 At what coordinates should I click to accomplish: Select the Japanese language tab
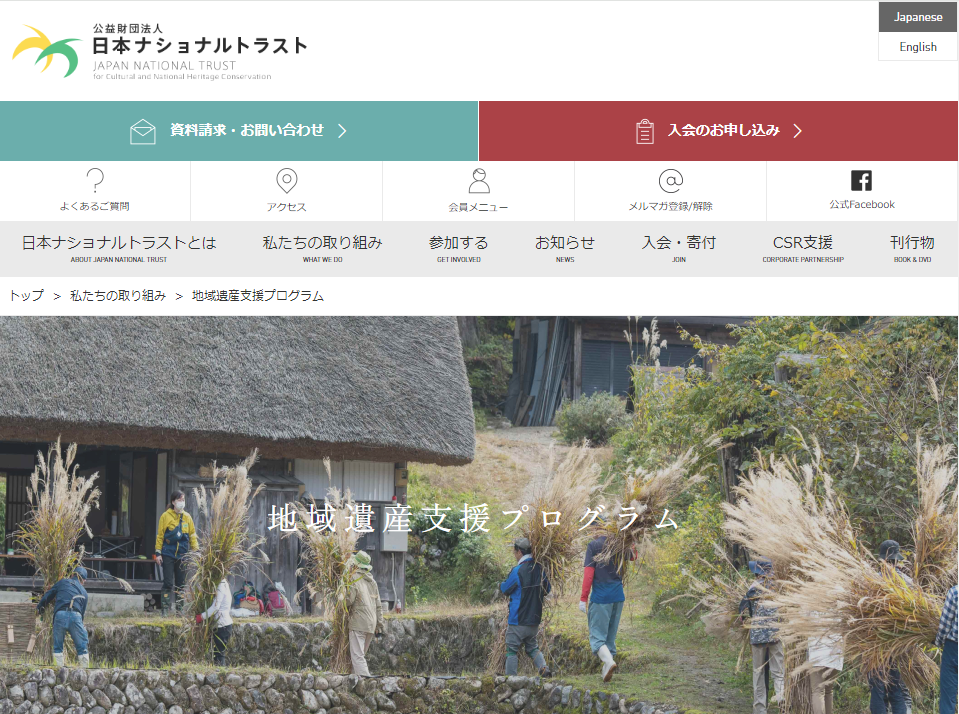[917, 17]
